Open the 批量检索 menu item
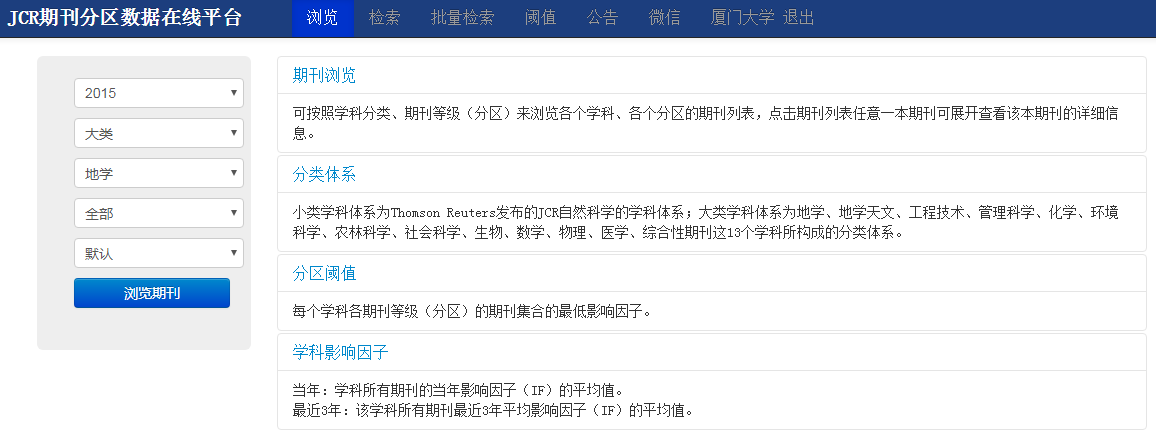 tap(462, 18)
